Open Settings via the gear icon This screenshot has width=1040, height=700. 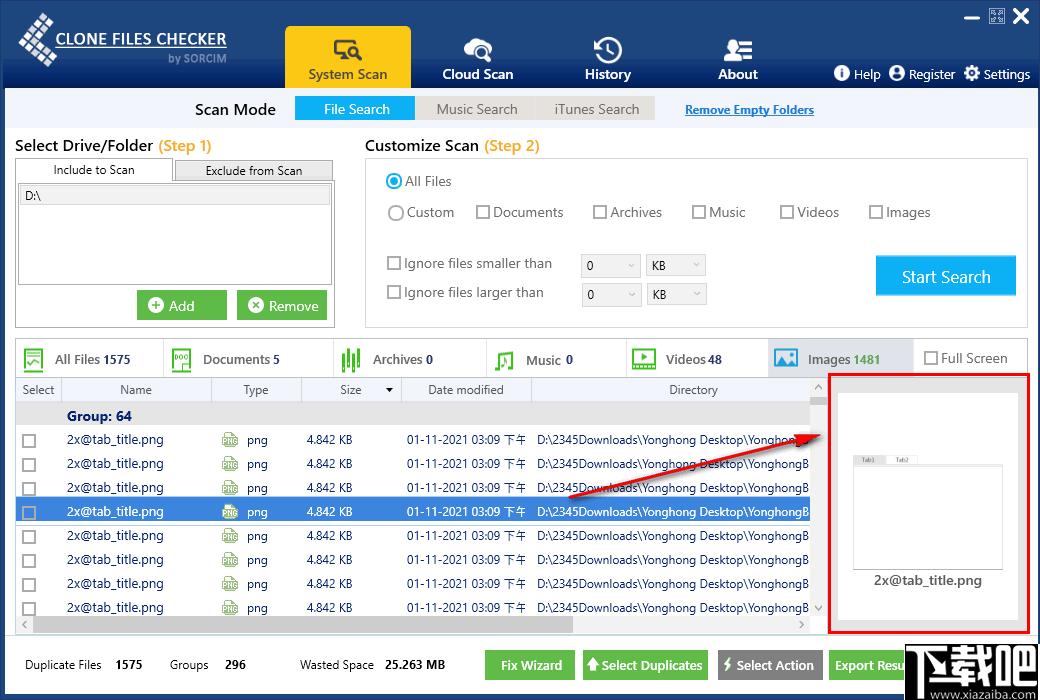coord(972,73)
